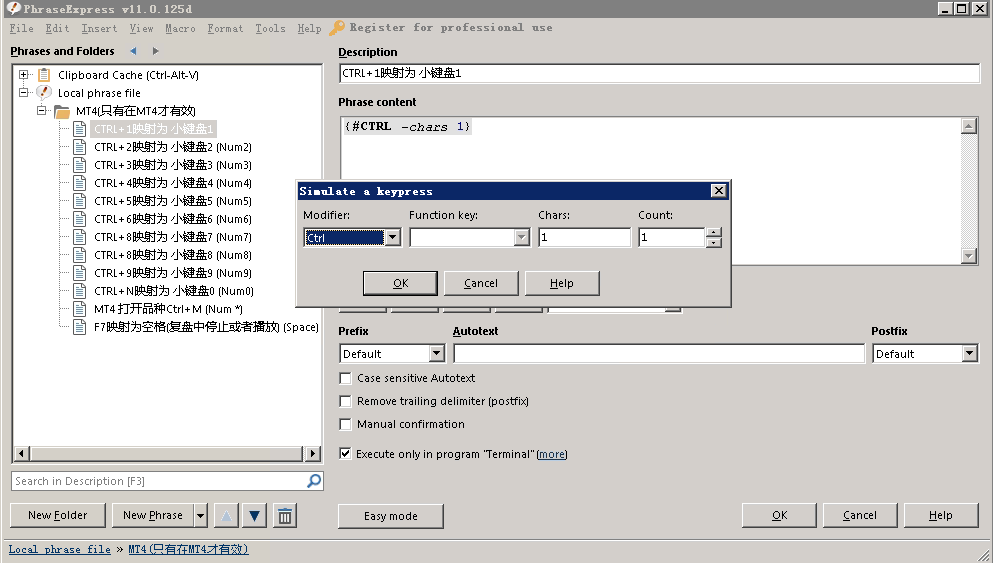The image size is (993, 563).
Task: Close the Simulate a keypress dialog
Action: coord(718,191)
